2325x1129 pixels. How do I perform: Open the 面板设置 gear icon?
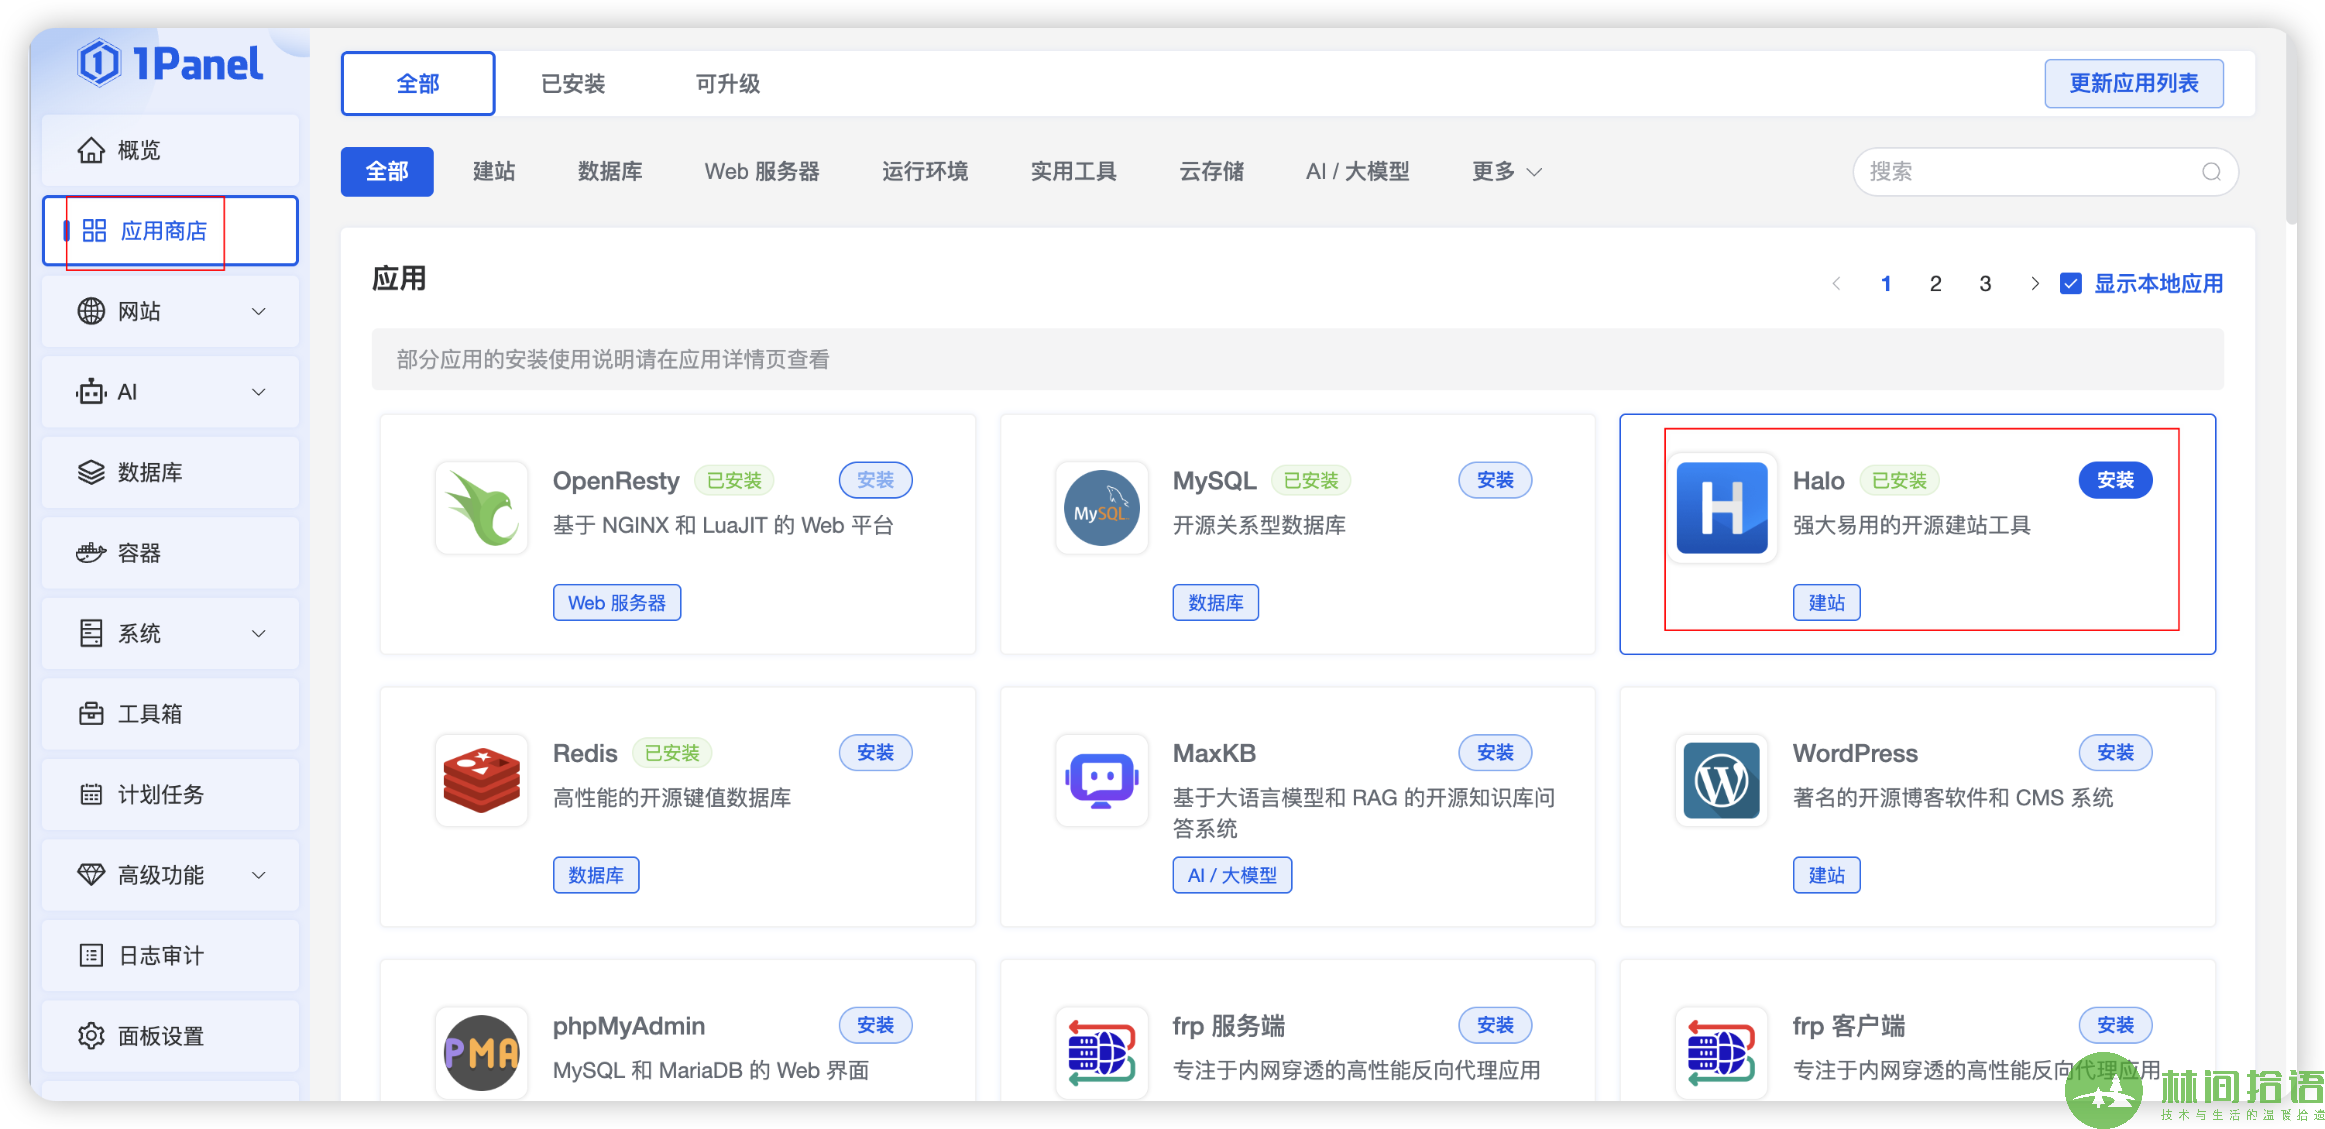coord(91,1036)
